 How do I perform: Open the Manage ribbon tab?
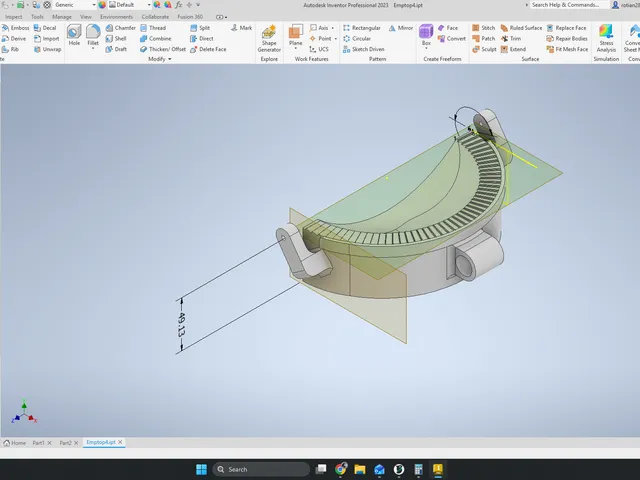click(x=62, y=17)
